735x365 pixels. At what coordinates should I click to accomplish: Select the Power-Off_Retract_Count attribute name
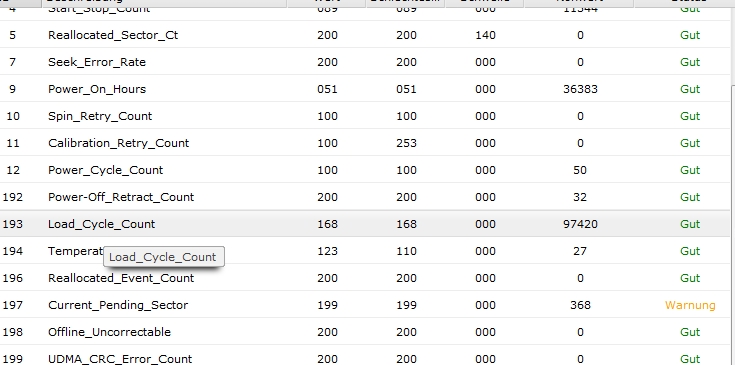coord(121,197)
